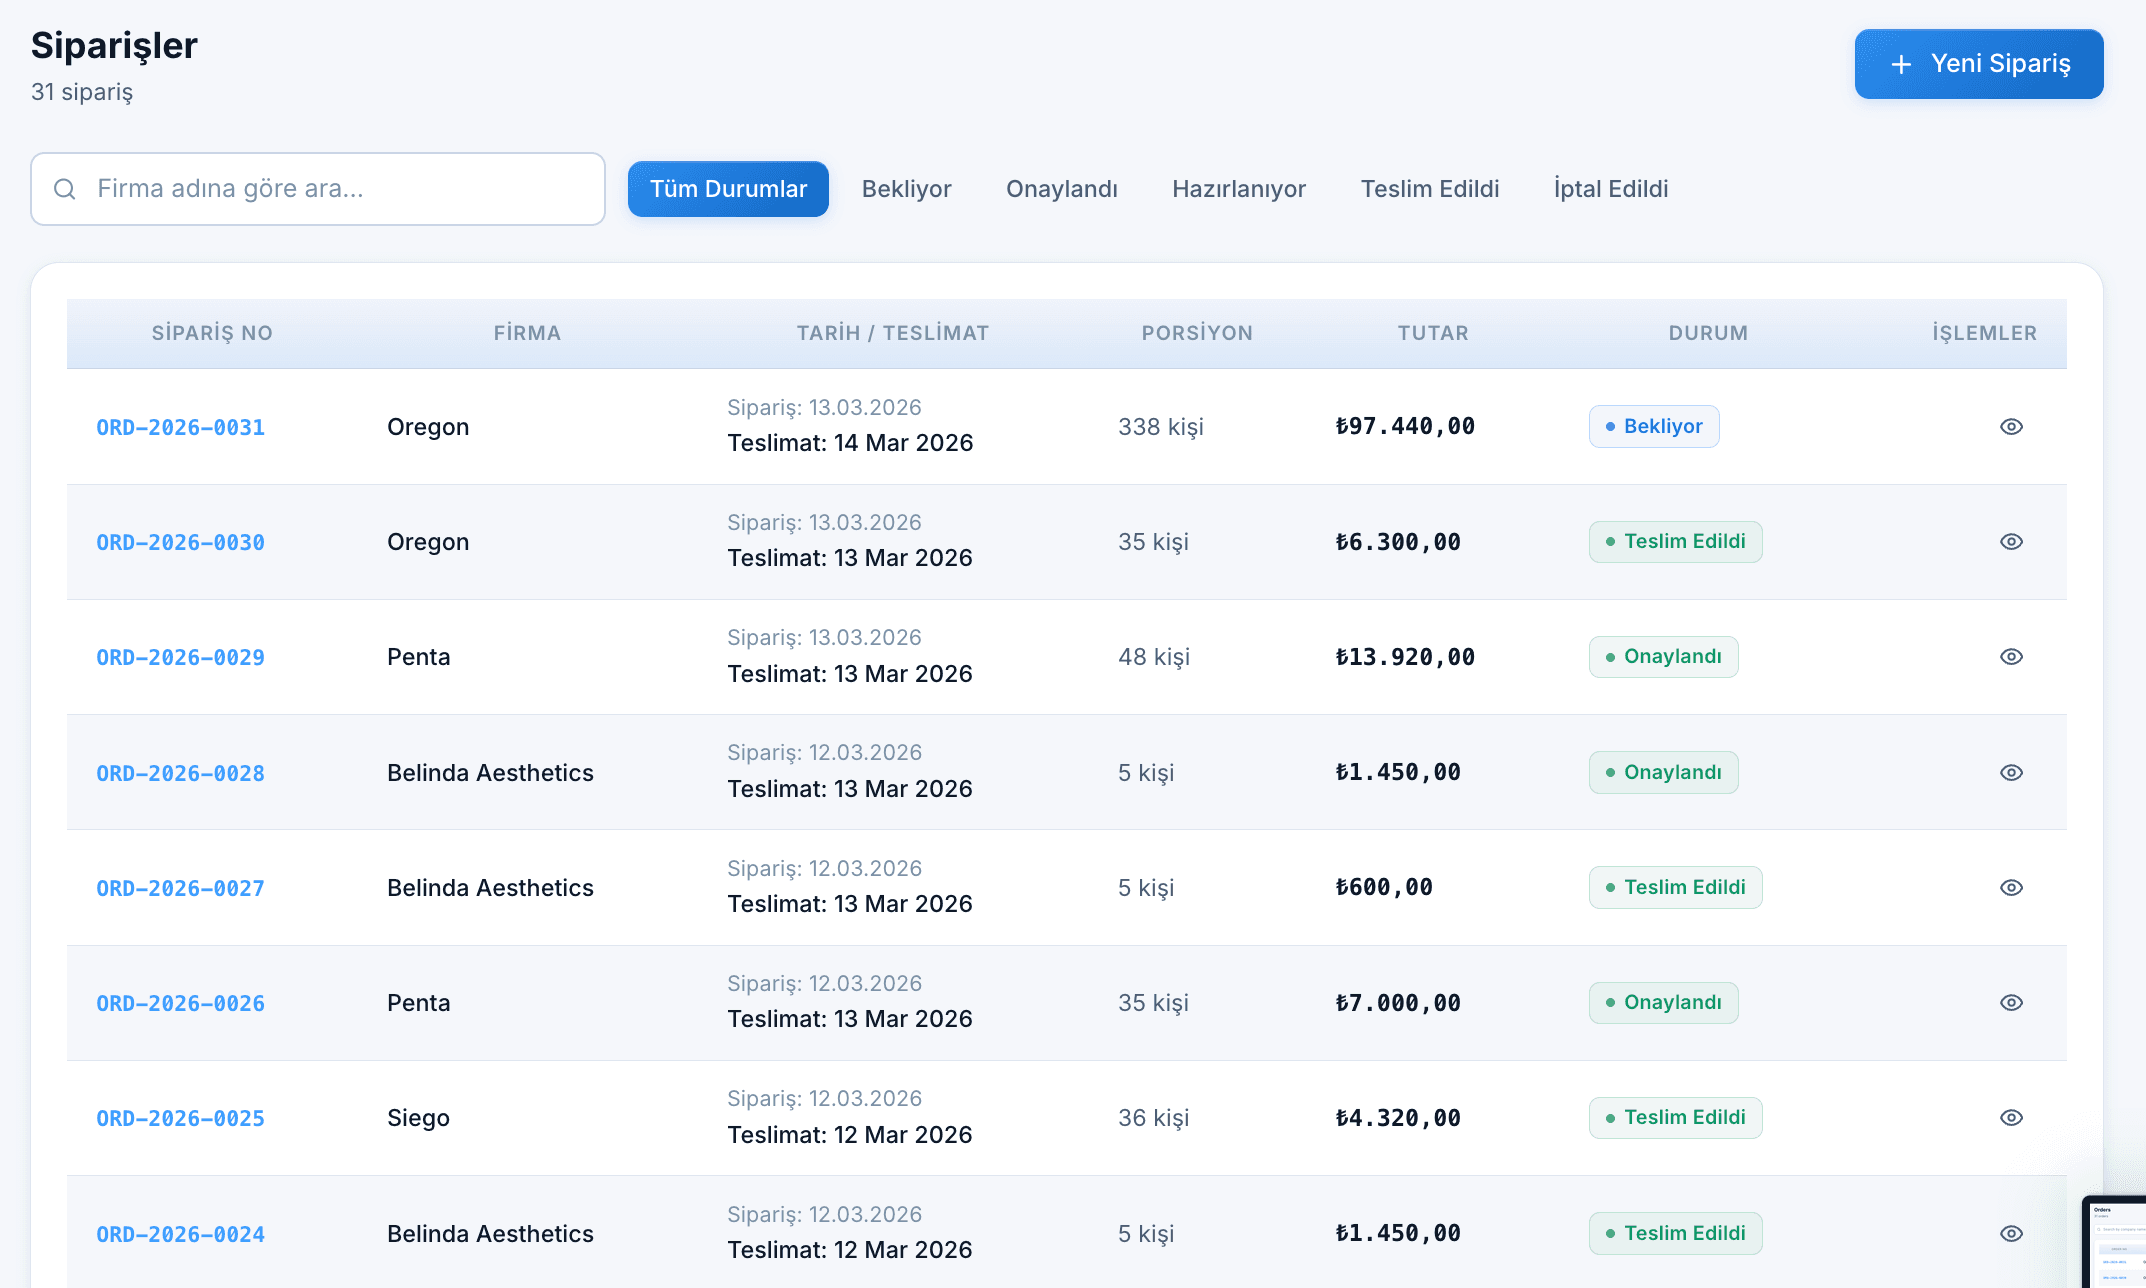Show Hazırlanıyor orders
Screen dimensions: 2146x1288
[1238, 189]
